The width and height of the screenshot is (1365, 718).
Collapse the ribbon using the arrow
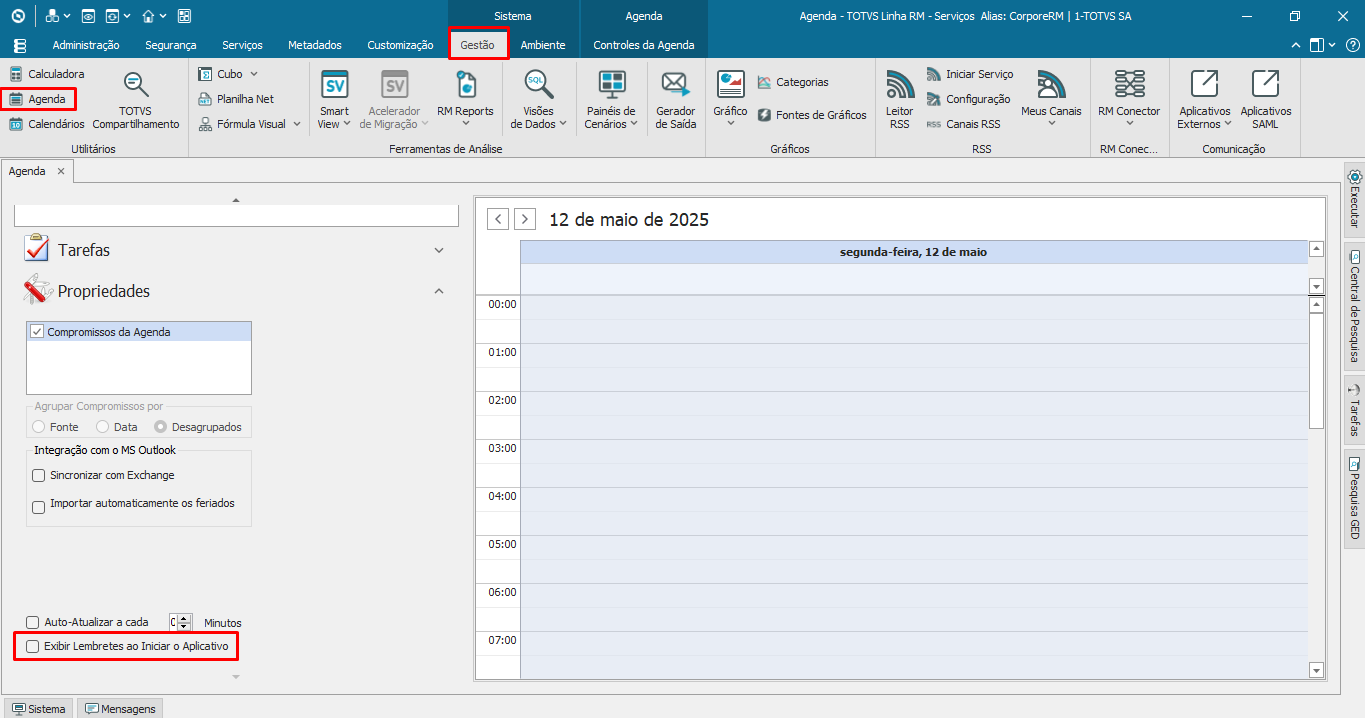[x=1297, y=45]
